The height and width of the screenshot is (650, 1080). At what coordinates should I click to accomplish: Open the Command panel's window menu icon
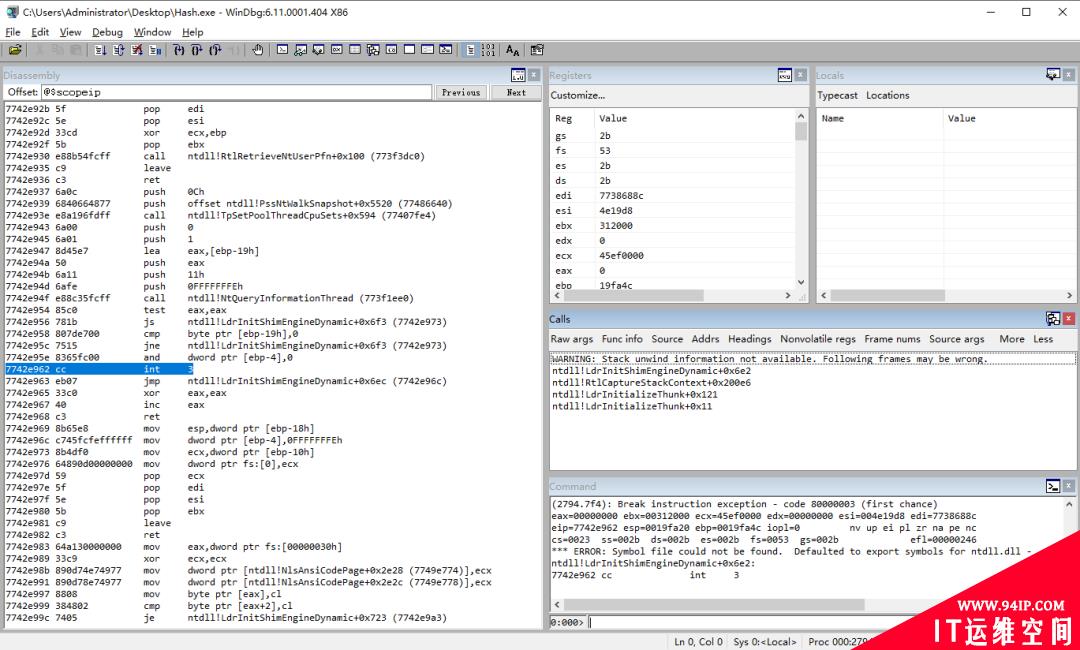pyautogui.click(x=1052, y=486)
